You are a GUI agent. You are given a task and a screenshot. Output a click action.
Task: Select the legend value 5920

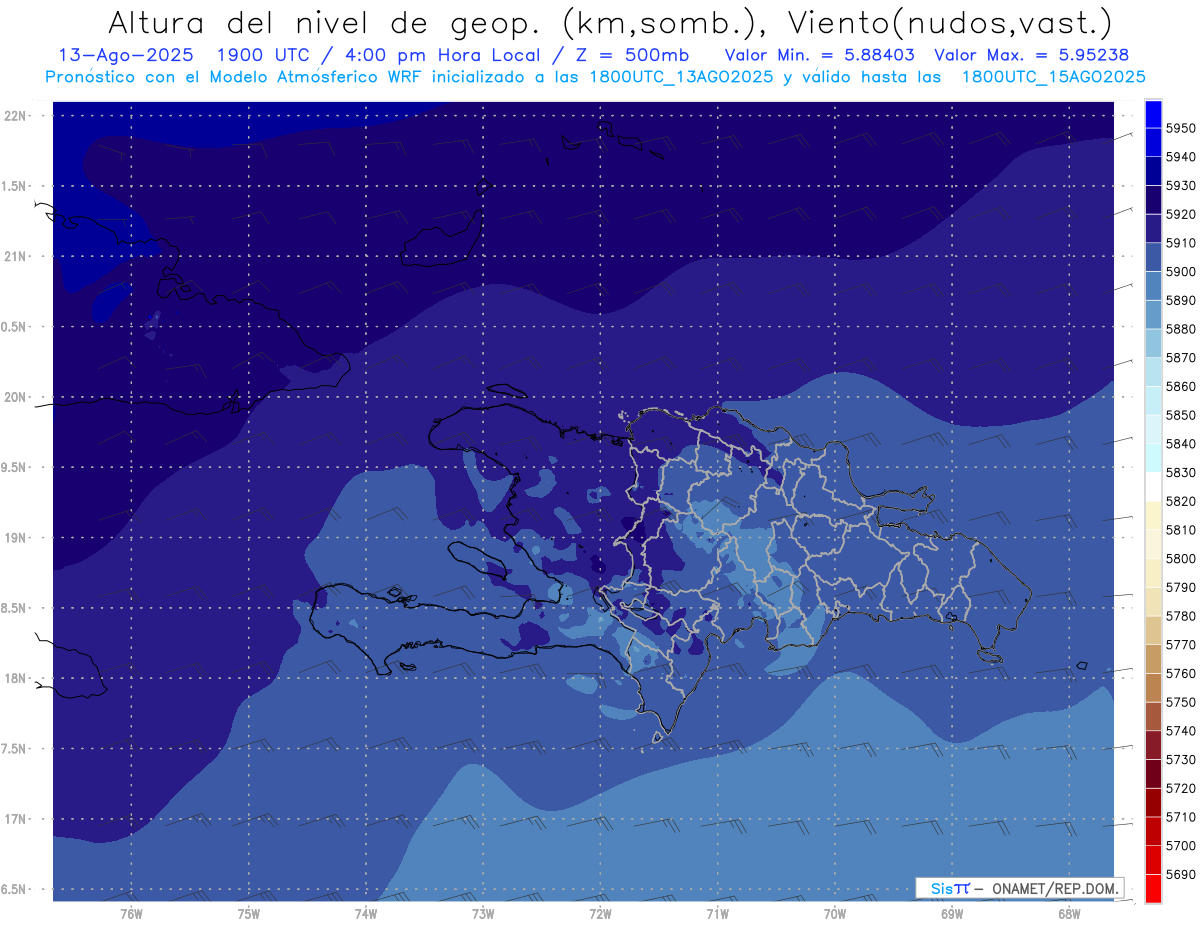(1181, 214)
